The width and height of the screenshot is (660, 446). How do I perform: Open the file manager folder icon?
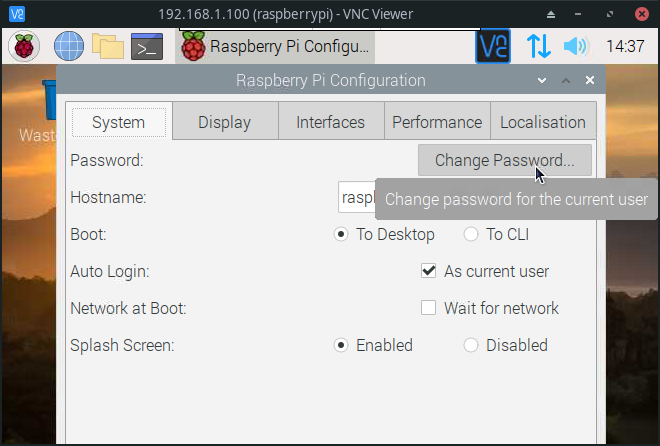(108, 46)
